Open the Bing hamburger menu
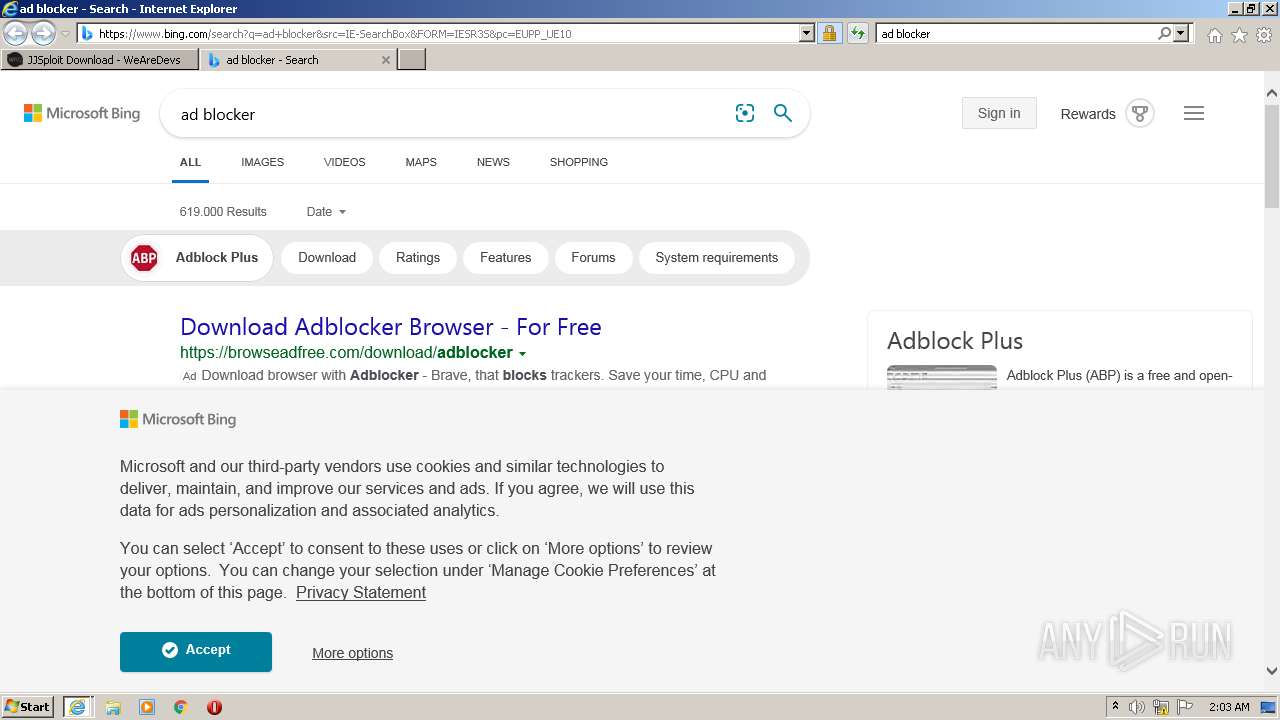Screen dimensions: 1280x720 (1194, 113)
